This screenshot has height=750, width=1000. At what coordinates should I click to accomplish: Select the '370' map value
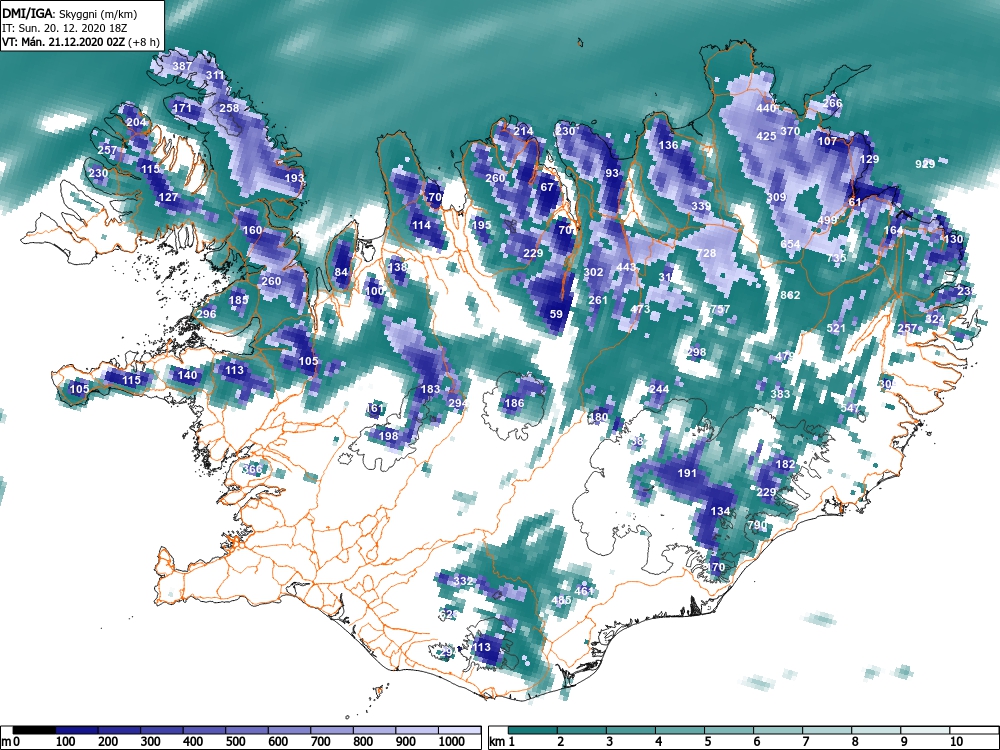[x=790, y=131]
